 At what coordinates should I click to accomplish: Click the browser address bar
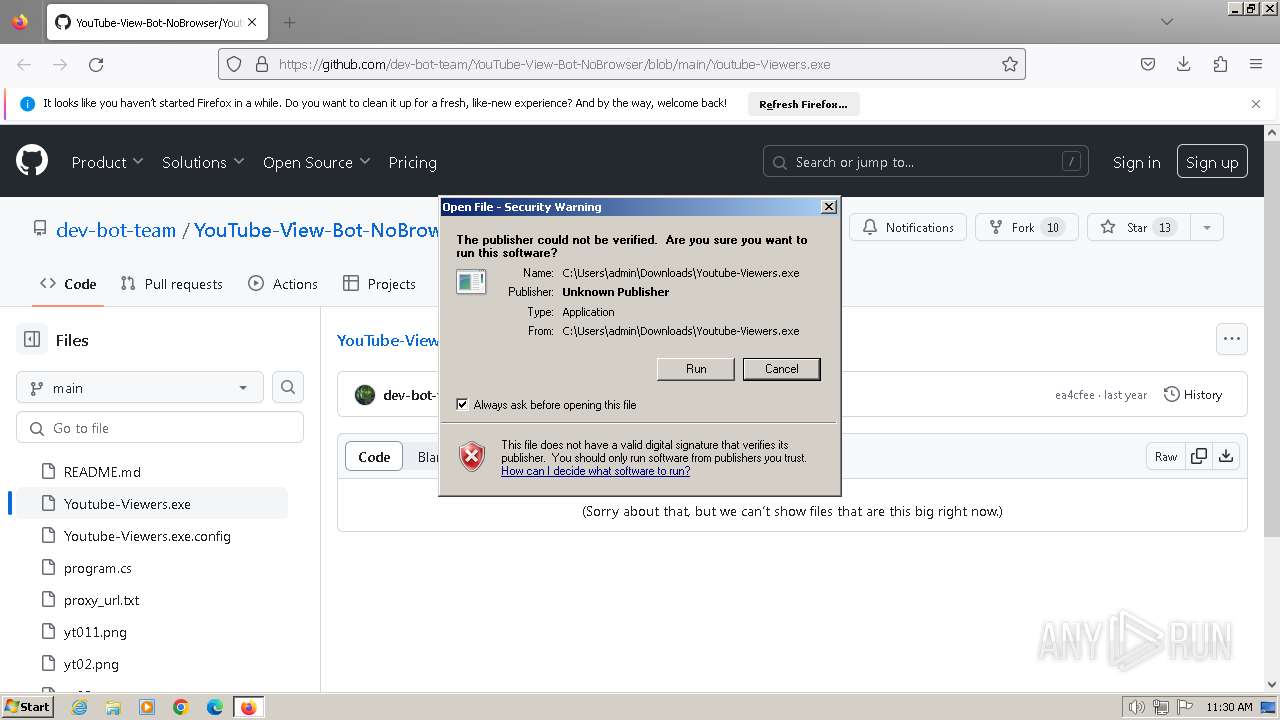tap(622, 64)
